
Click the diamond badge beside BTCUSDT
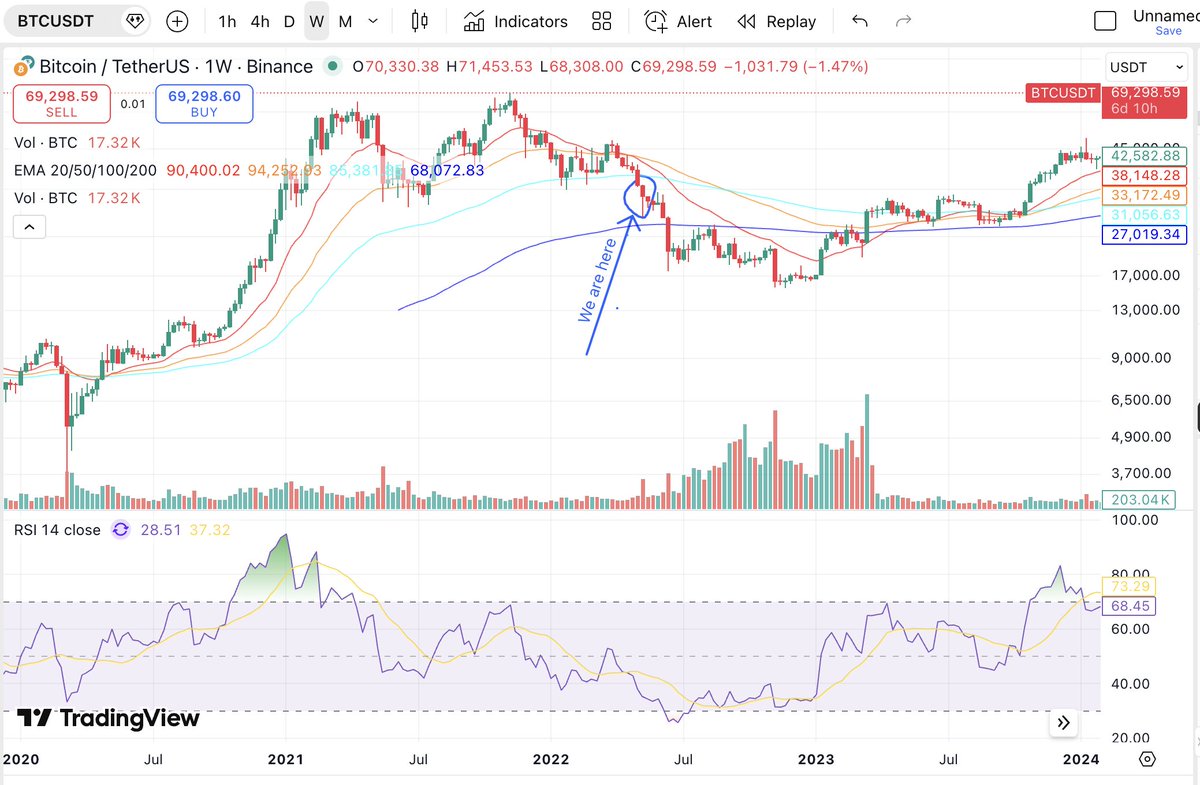pyautogui.click(x=133, y=20)
